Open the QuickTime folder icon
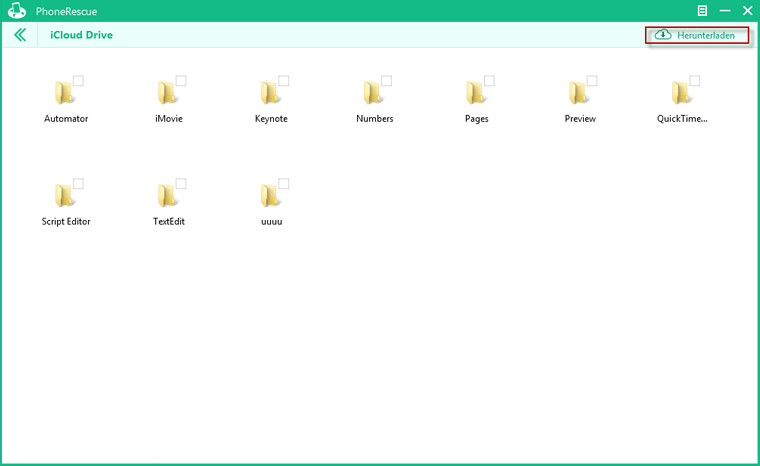760x466 pixels. tap(681, 93)
